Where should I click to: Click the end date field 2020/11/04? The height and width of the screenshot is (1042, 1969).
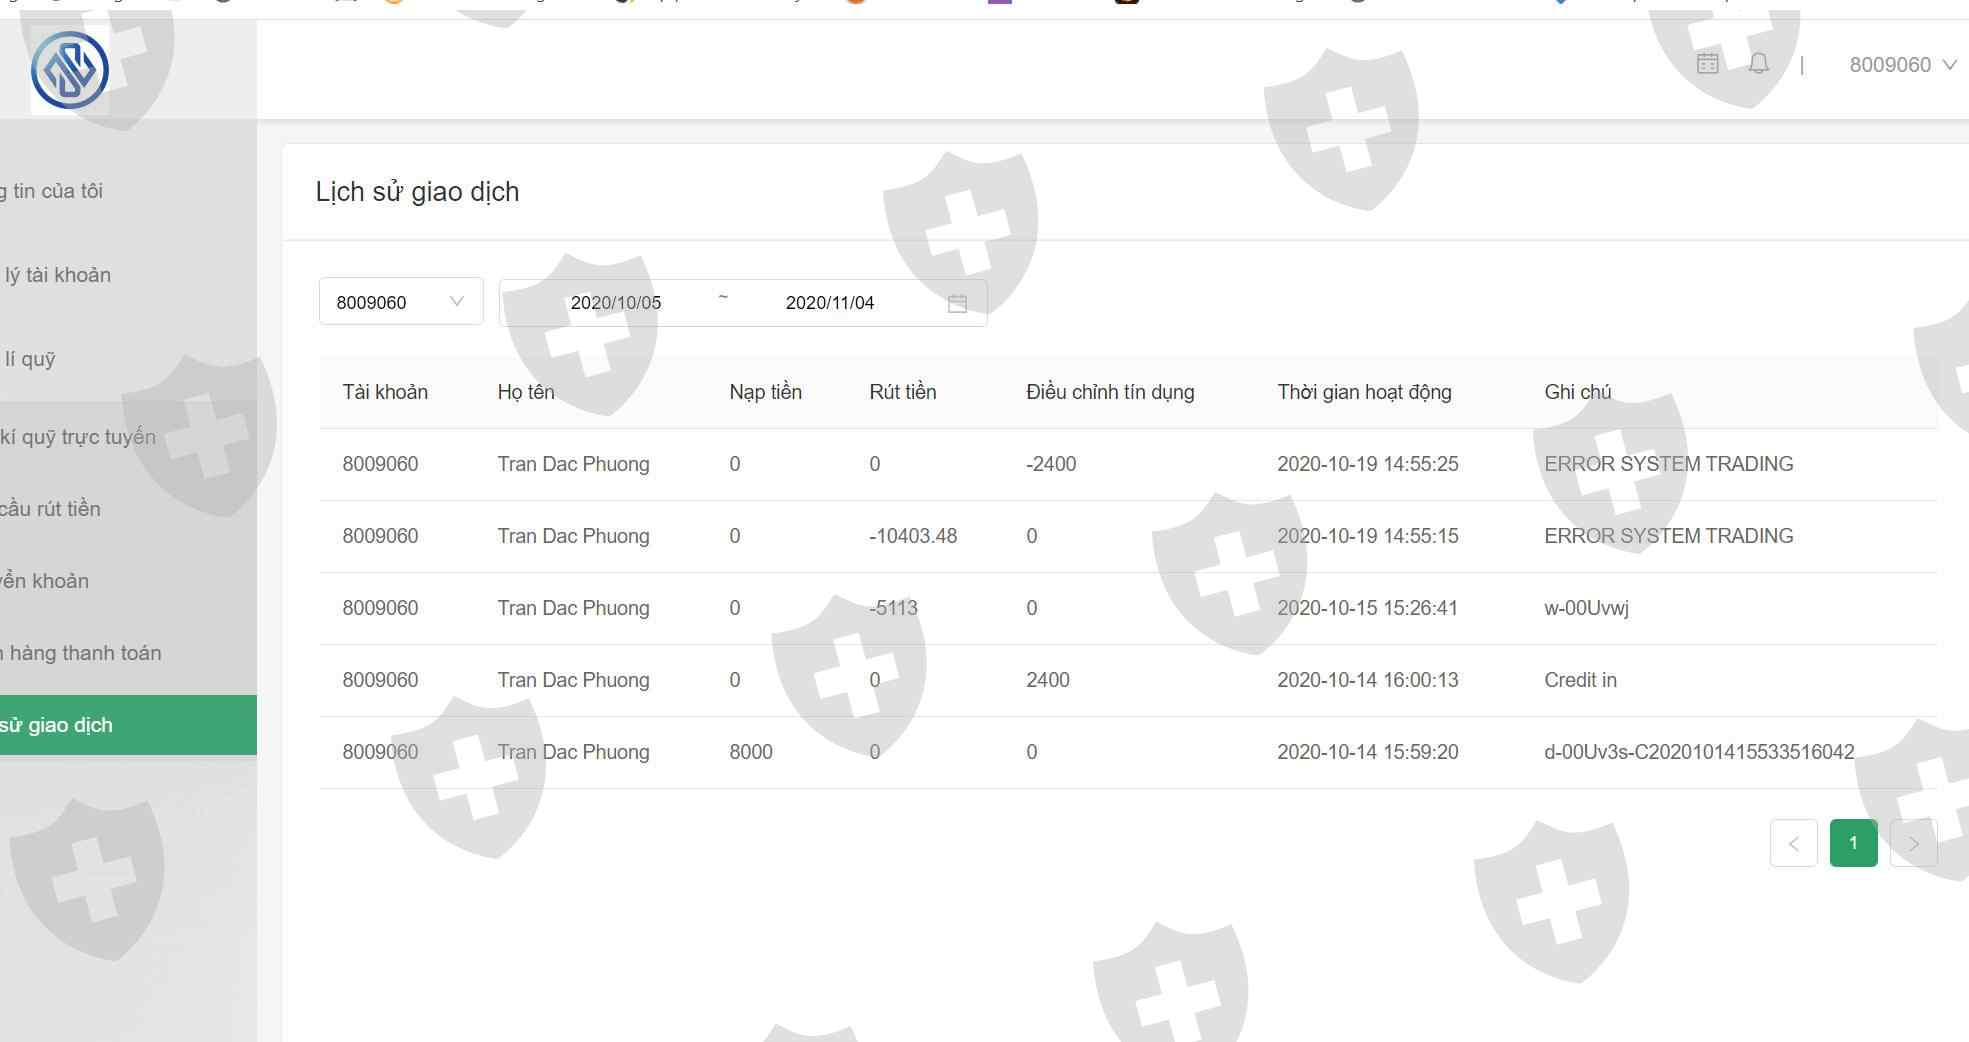830,302
